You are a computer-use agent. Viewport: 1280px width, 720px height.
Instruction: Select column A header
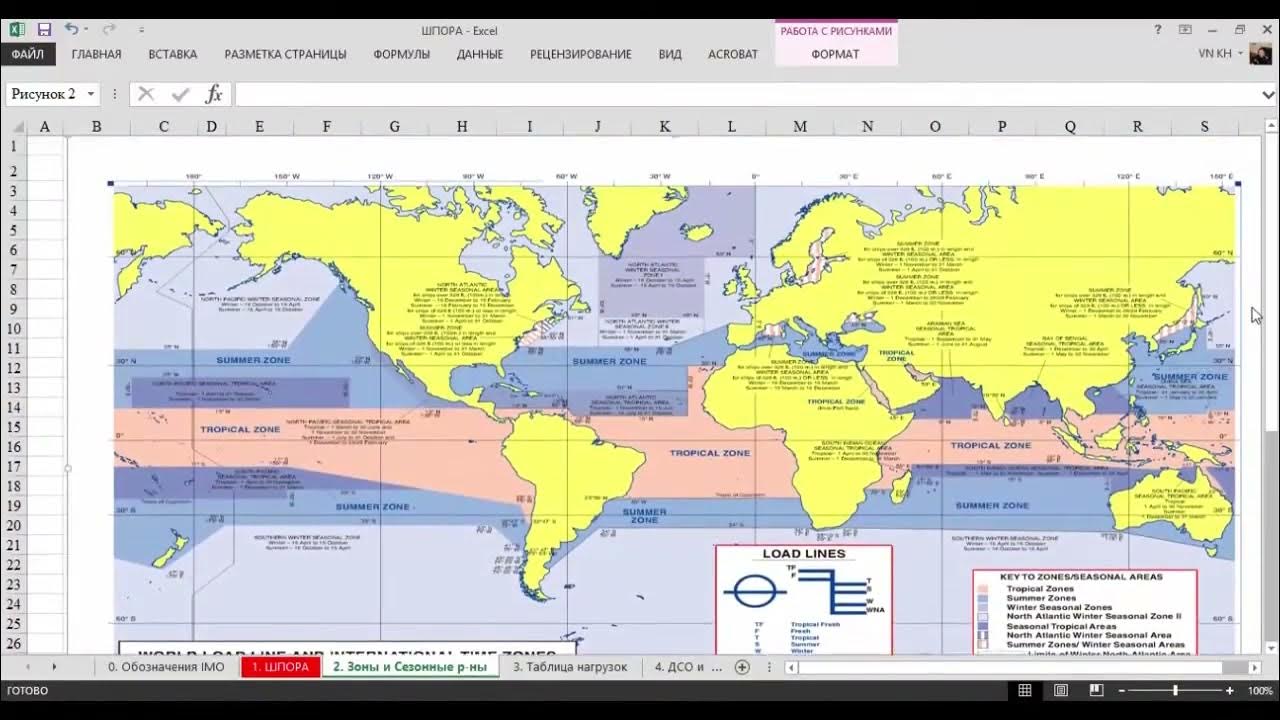click(45, 127)
